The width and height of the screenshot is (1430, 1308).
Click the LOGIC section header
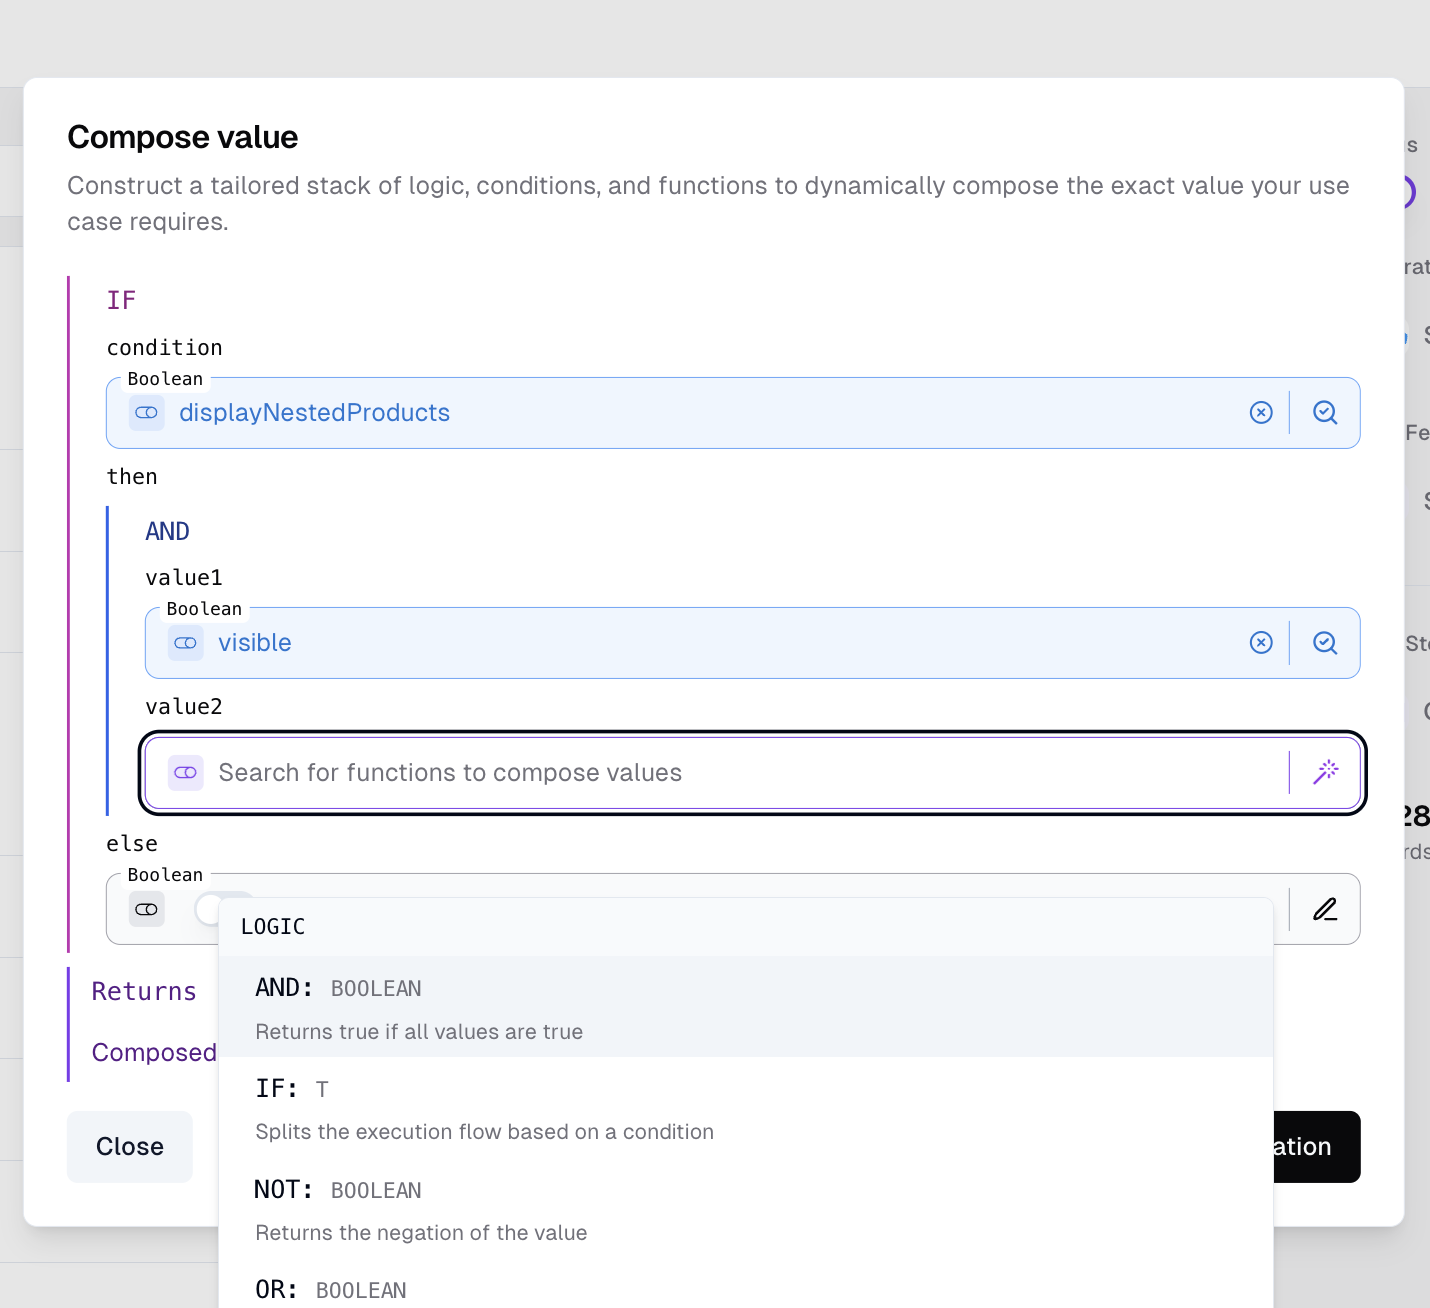(273, 926)
